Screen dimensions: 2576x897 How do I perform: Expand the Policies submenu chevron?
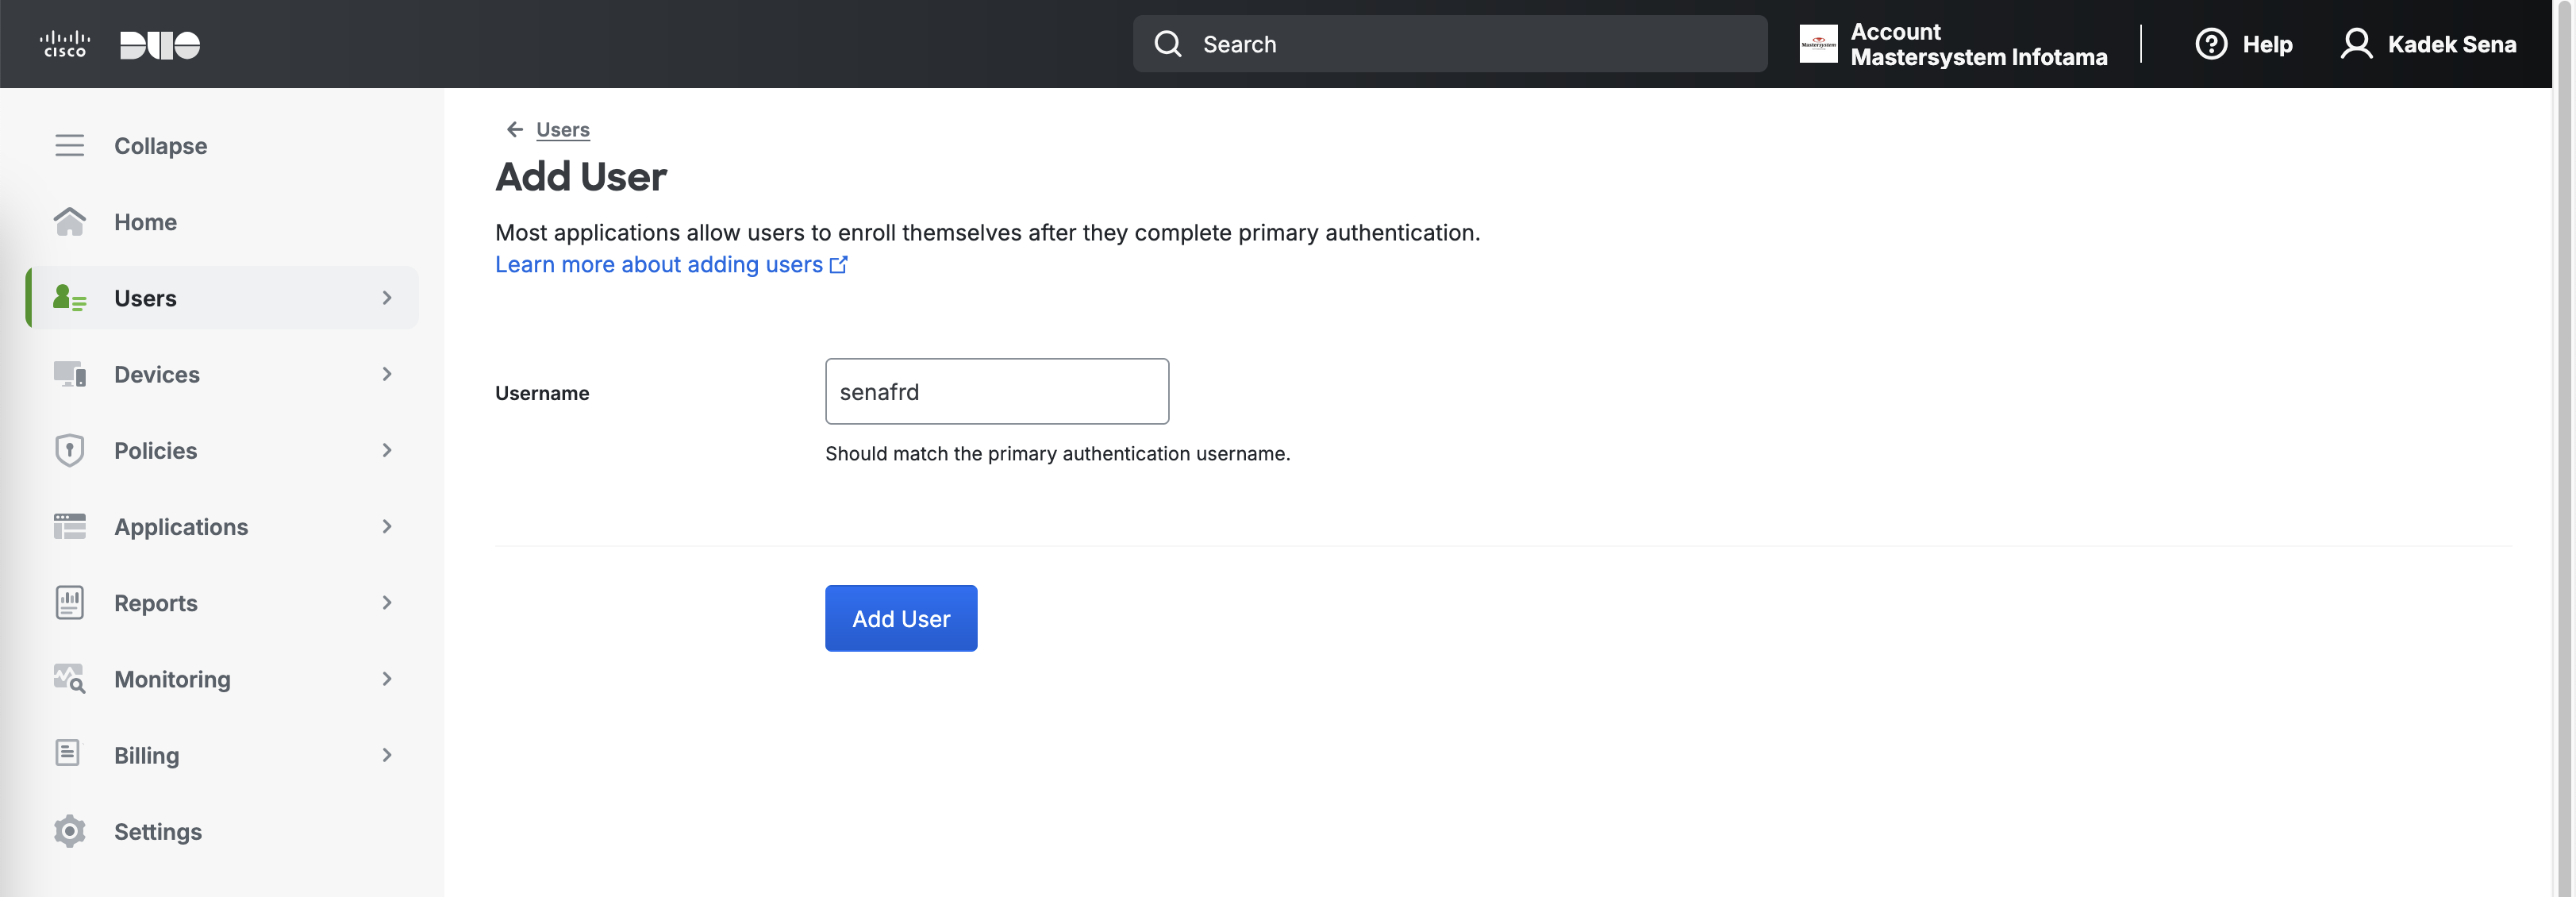pos(387,450)
